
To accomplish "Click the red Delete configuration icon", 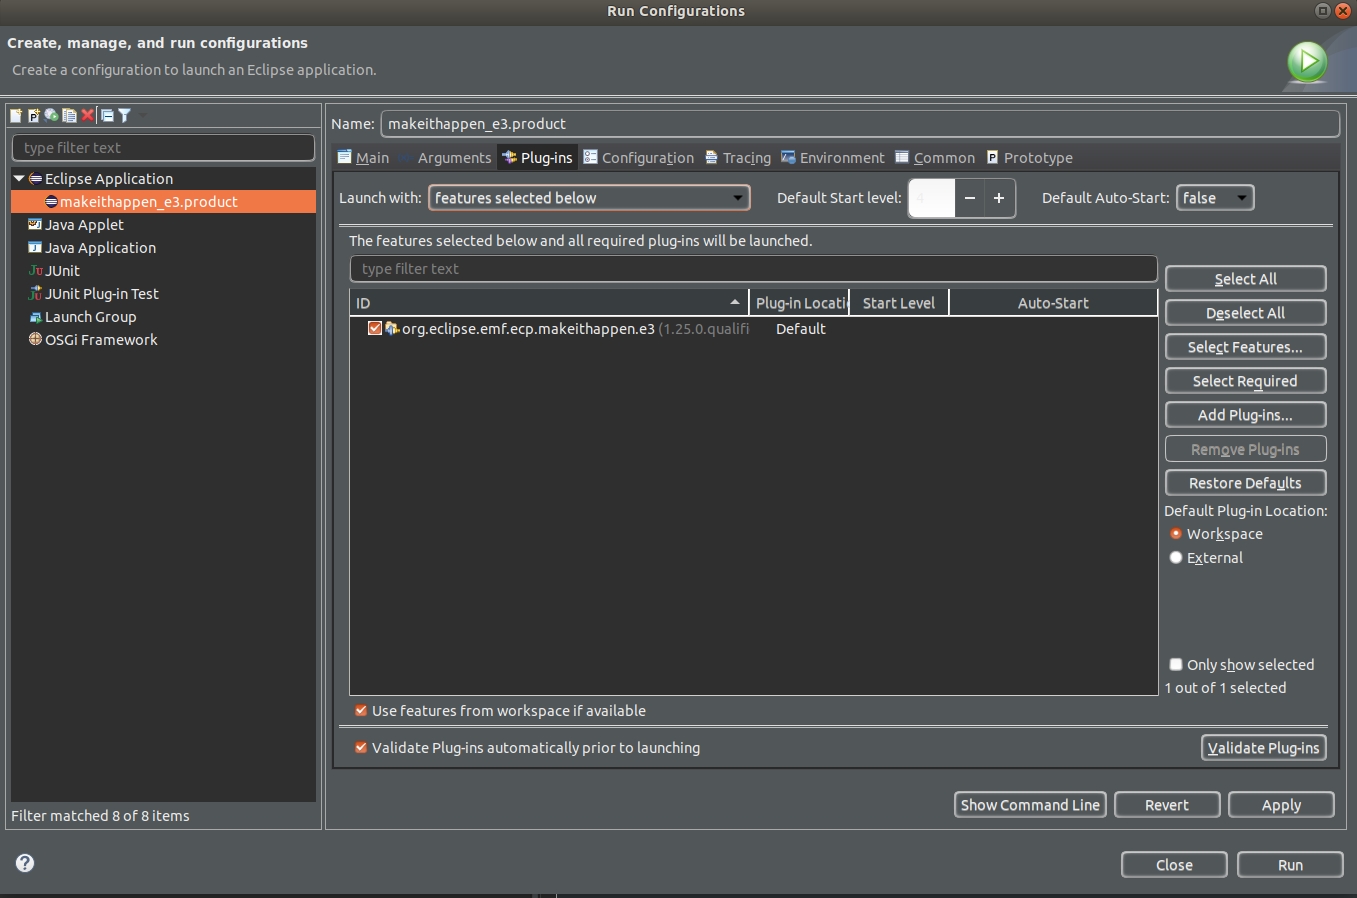I will tap(87, 115).
